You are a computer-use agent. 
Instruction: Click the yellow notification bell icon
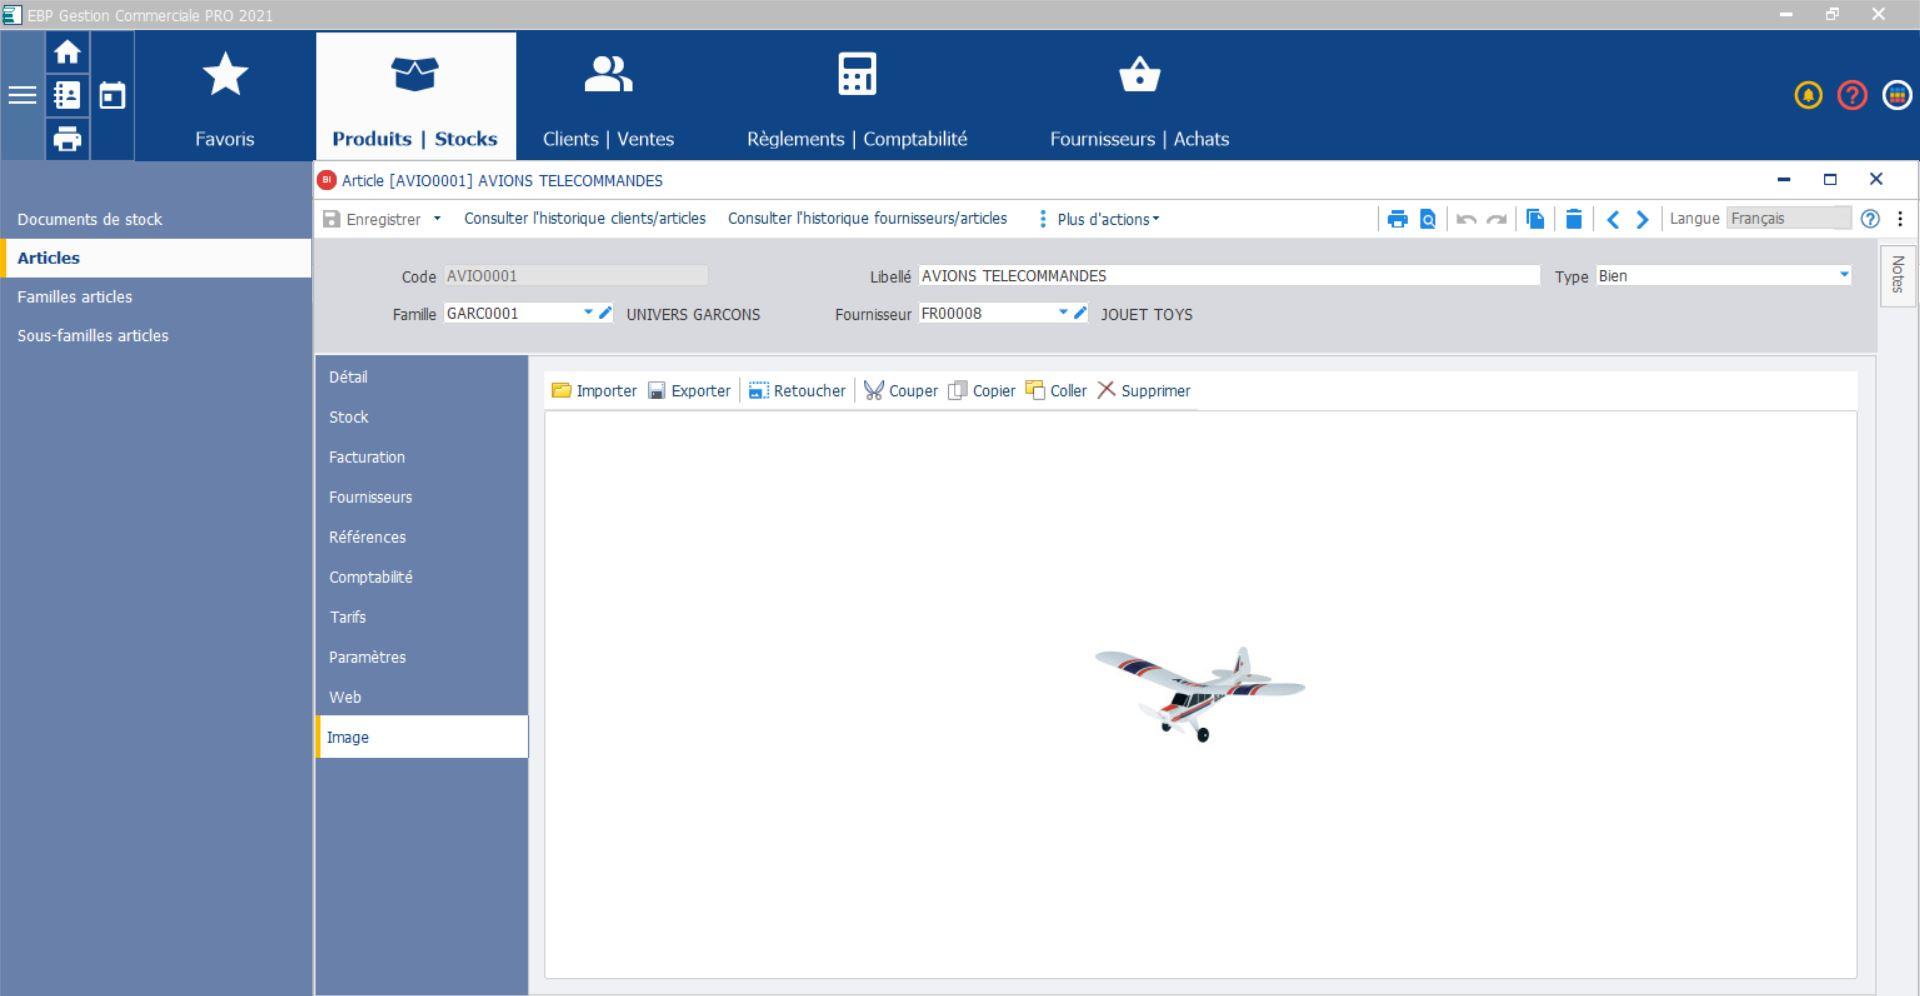pos(1807,95)
